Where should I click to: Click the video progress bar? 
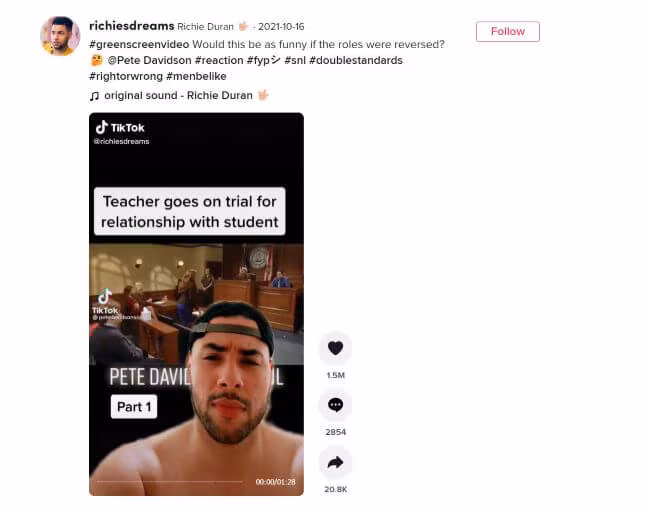[170, 482]
